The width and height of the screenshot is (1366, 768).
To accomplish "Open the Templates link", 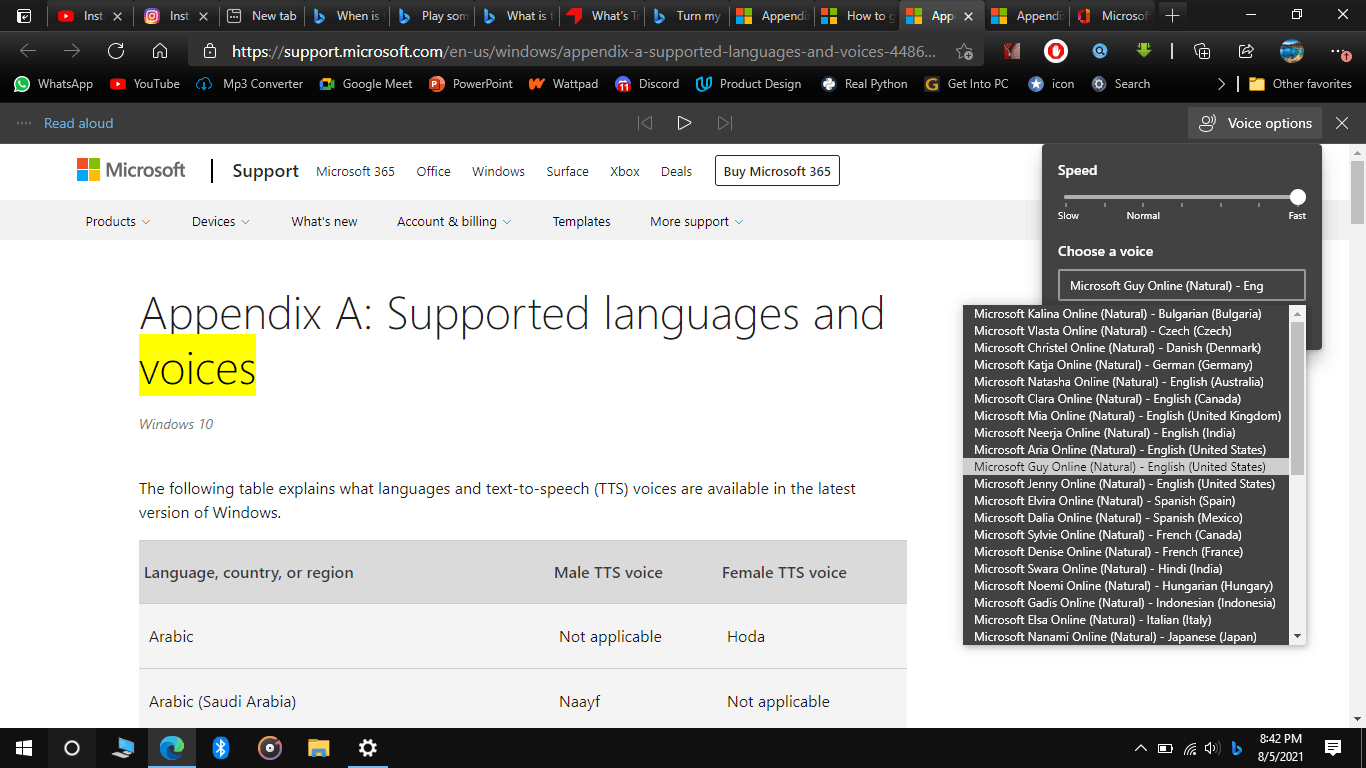I will tap(581, 221).
